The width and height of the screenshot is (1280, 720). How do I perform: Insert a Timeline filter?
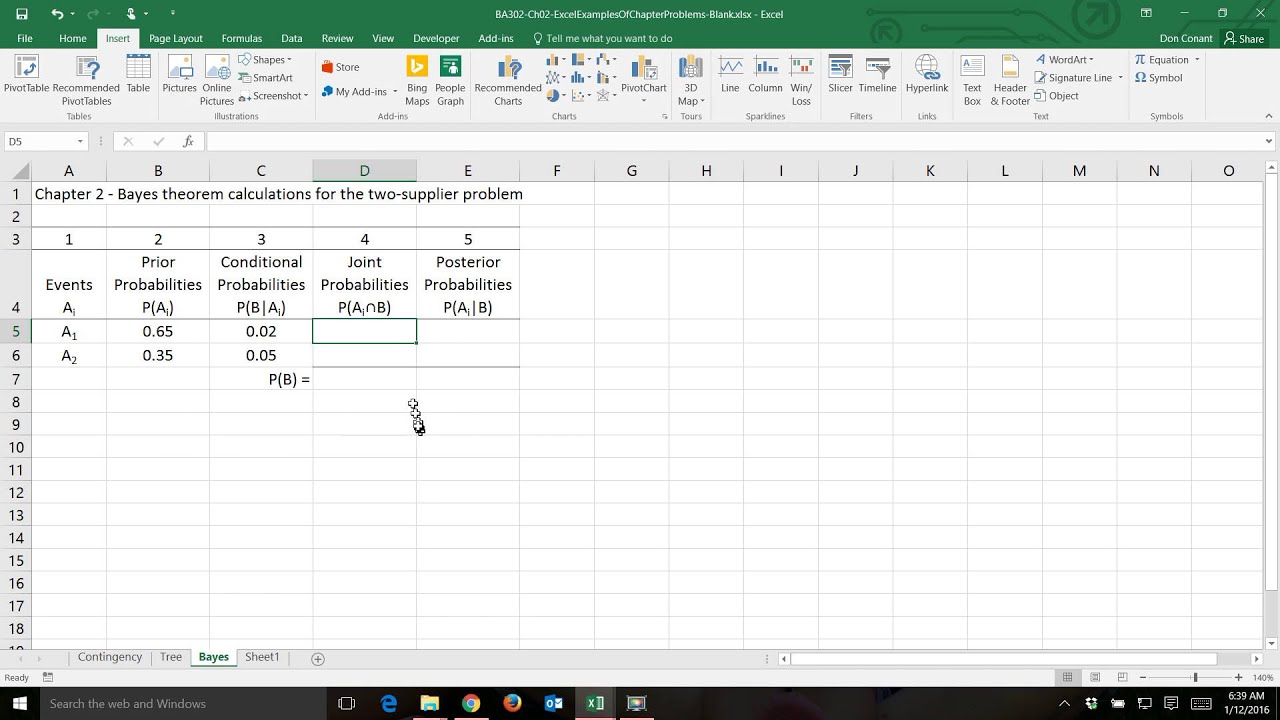[x=877, y=74]
